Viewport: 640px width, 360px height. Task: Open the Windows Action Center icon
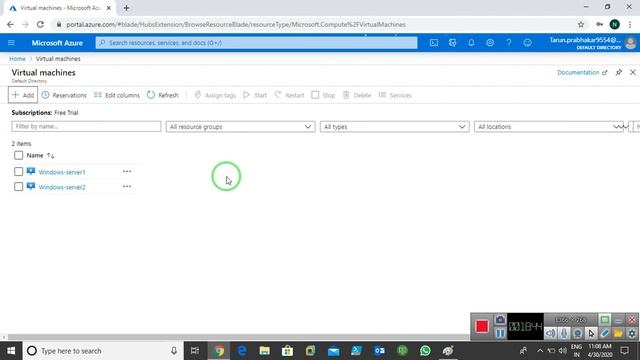[x=624, y=351]
